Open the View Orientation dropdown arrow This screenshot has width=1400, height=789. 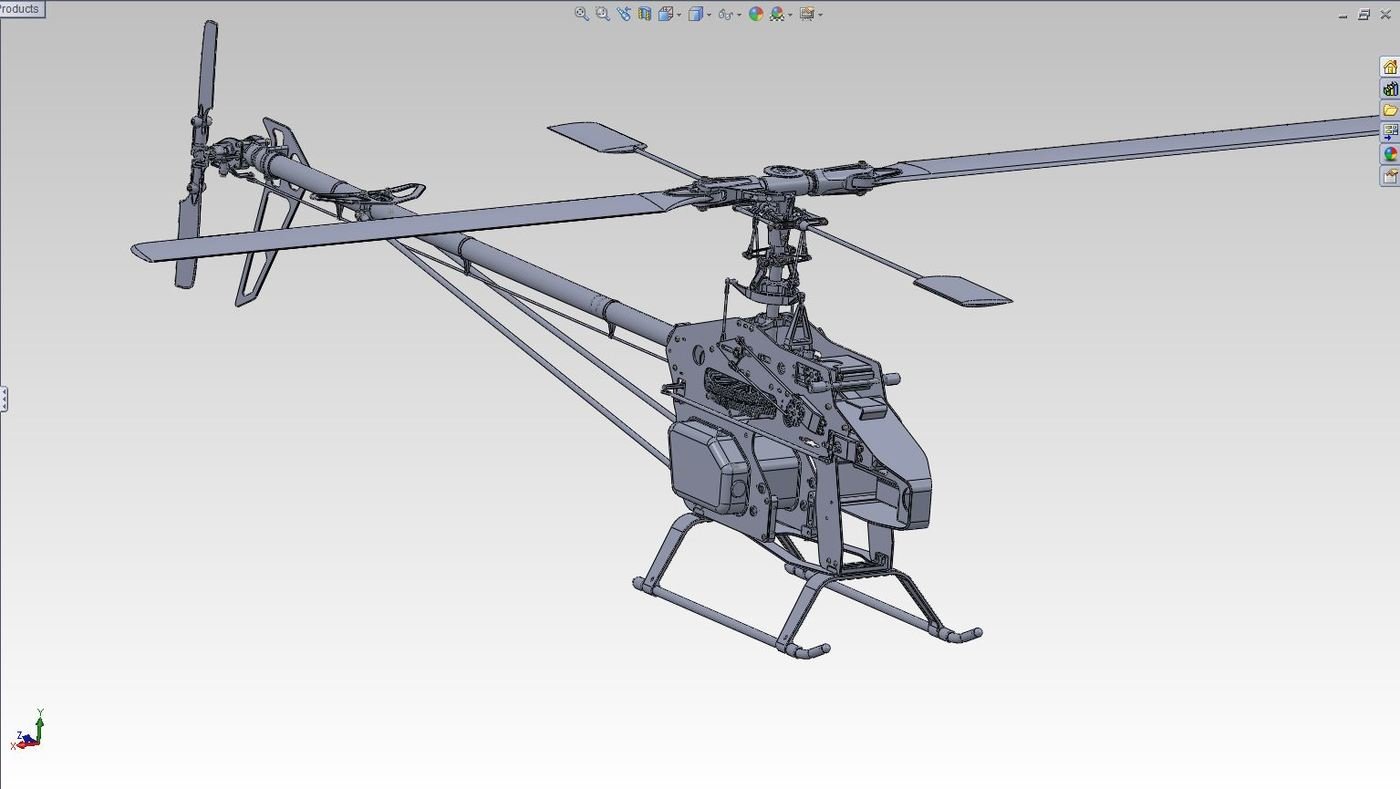point(679,15)
